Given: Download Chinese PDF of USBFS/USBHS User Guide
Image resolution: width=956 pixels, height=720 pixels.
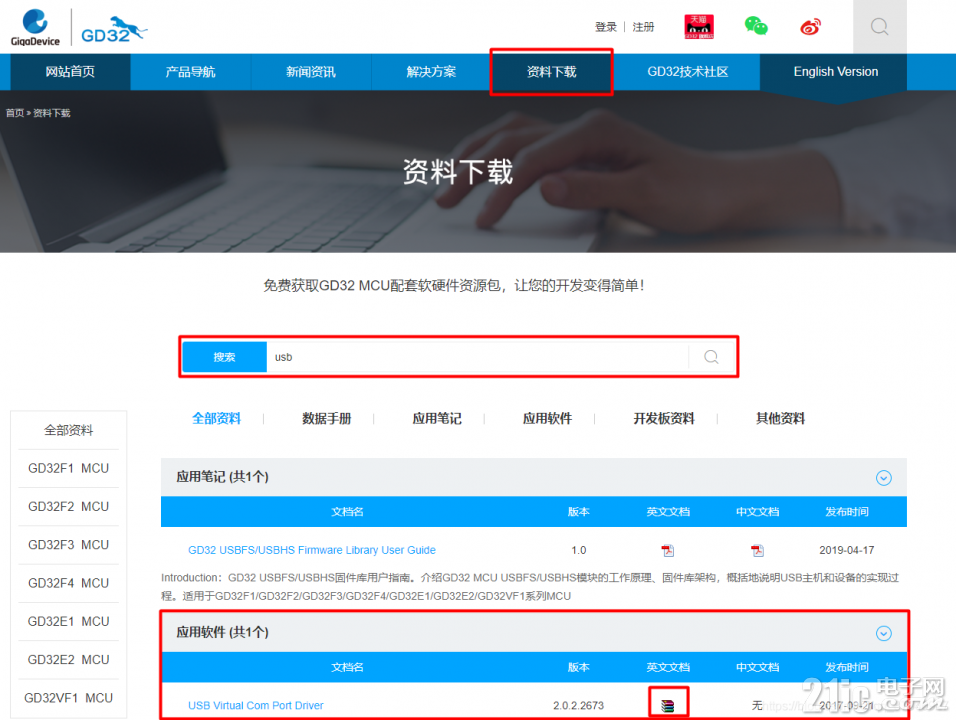Looking at the screenshot, I should (757, 551).
